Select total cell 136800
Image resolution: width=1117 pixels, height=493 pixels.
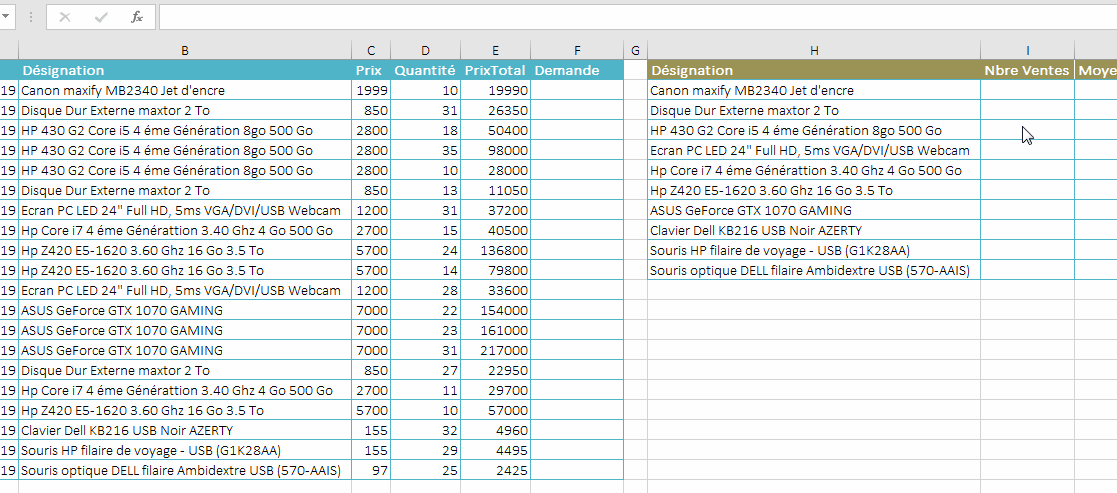pos(495,250)
